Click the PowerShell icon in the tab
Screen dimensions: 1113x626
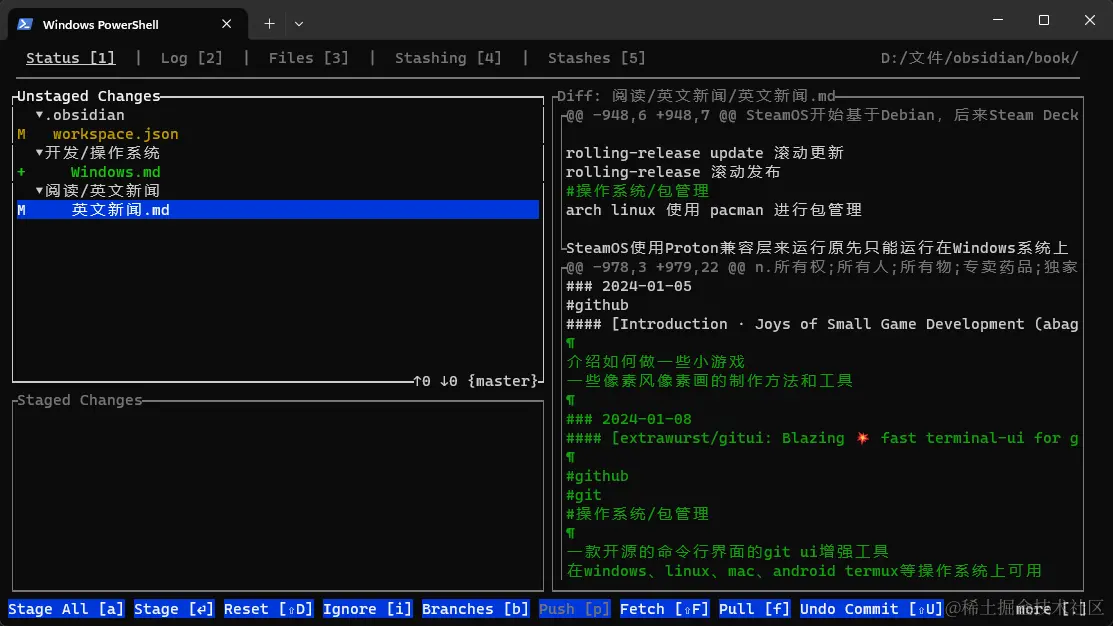point(25,24)
